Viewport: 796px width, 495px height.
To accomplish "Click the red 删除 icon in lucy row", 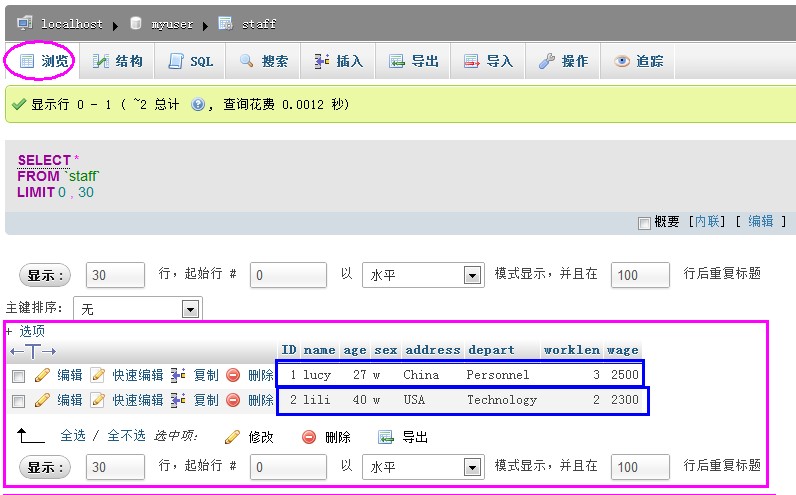I will point(233,375).
